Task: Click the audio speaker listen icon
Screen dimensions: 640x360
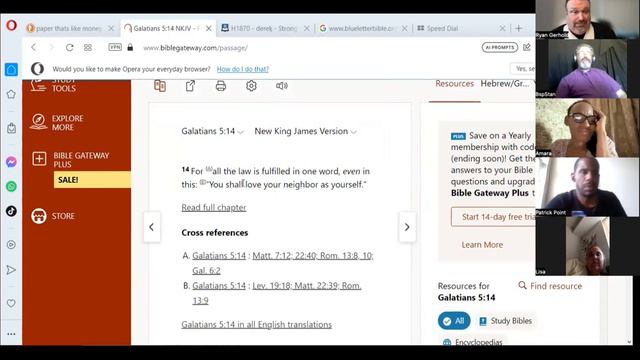Action: tap(282, 86)
